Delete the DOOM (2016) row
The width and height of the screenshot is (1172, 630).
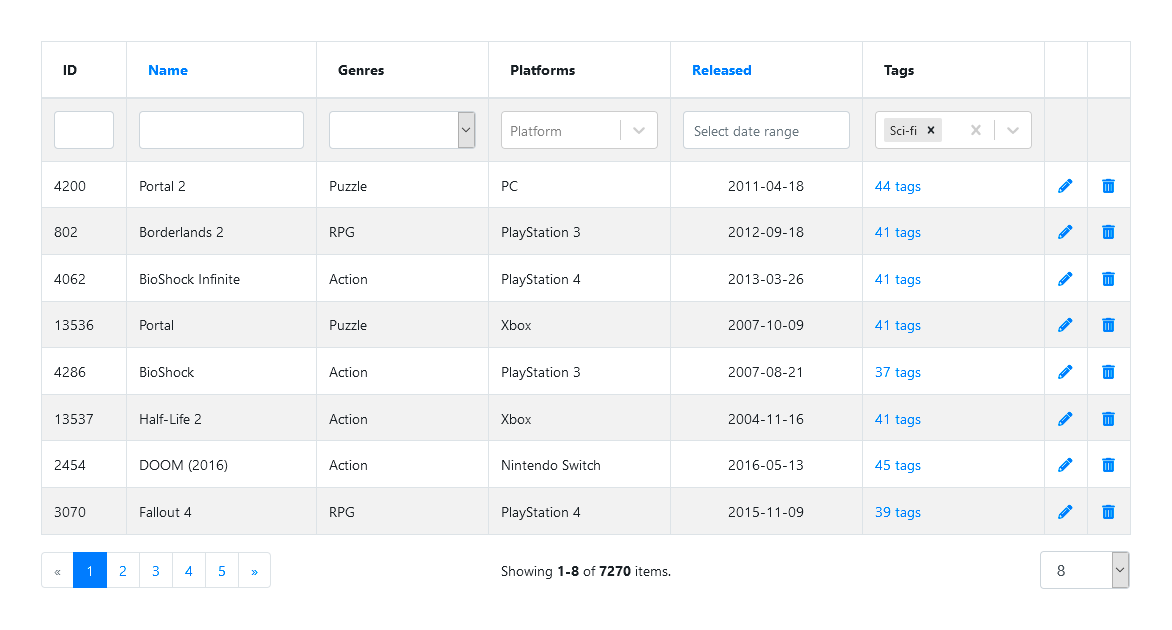pos(1108,465)
